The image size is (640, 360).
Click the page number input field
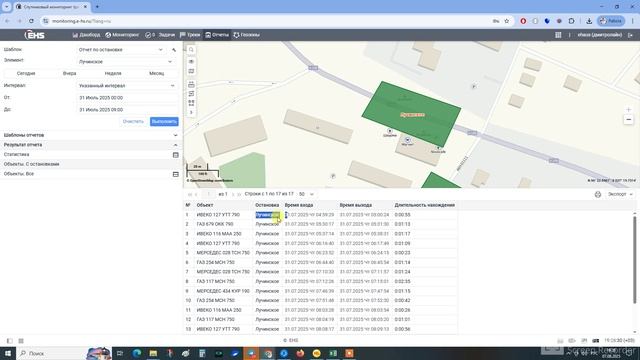pyautogui.click(x=209, y=194)
